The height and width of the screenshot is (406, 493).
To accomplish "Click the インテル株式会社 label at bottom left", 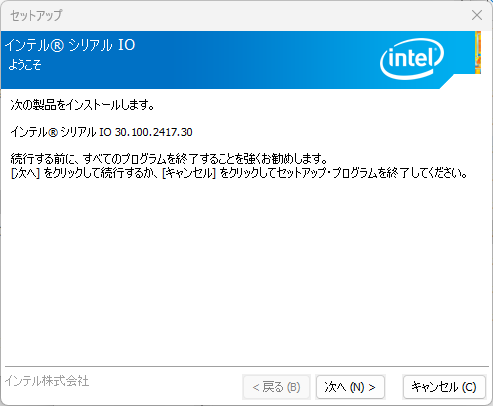I will pyautogui.click(x=47, y=381).
